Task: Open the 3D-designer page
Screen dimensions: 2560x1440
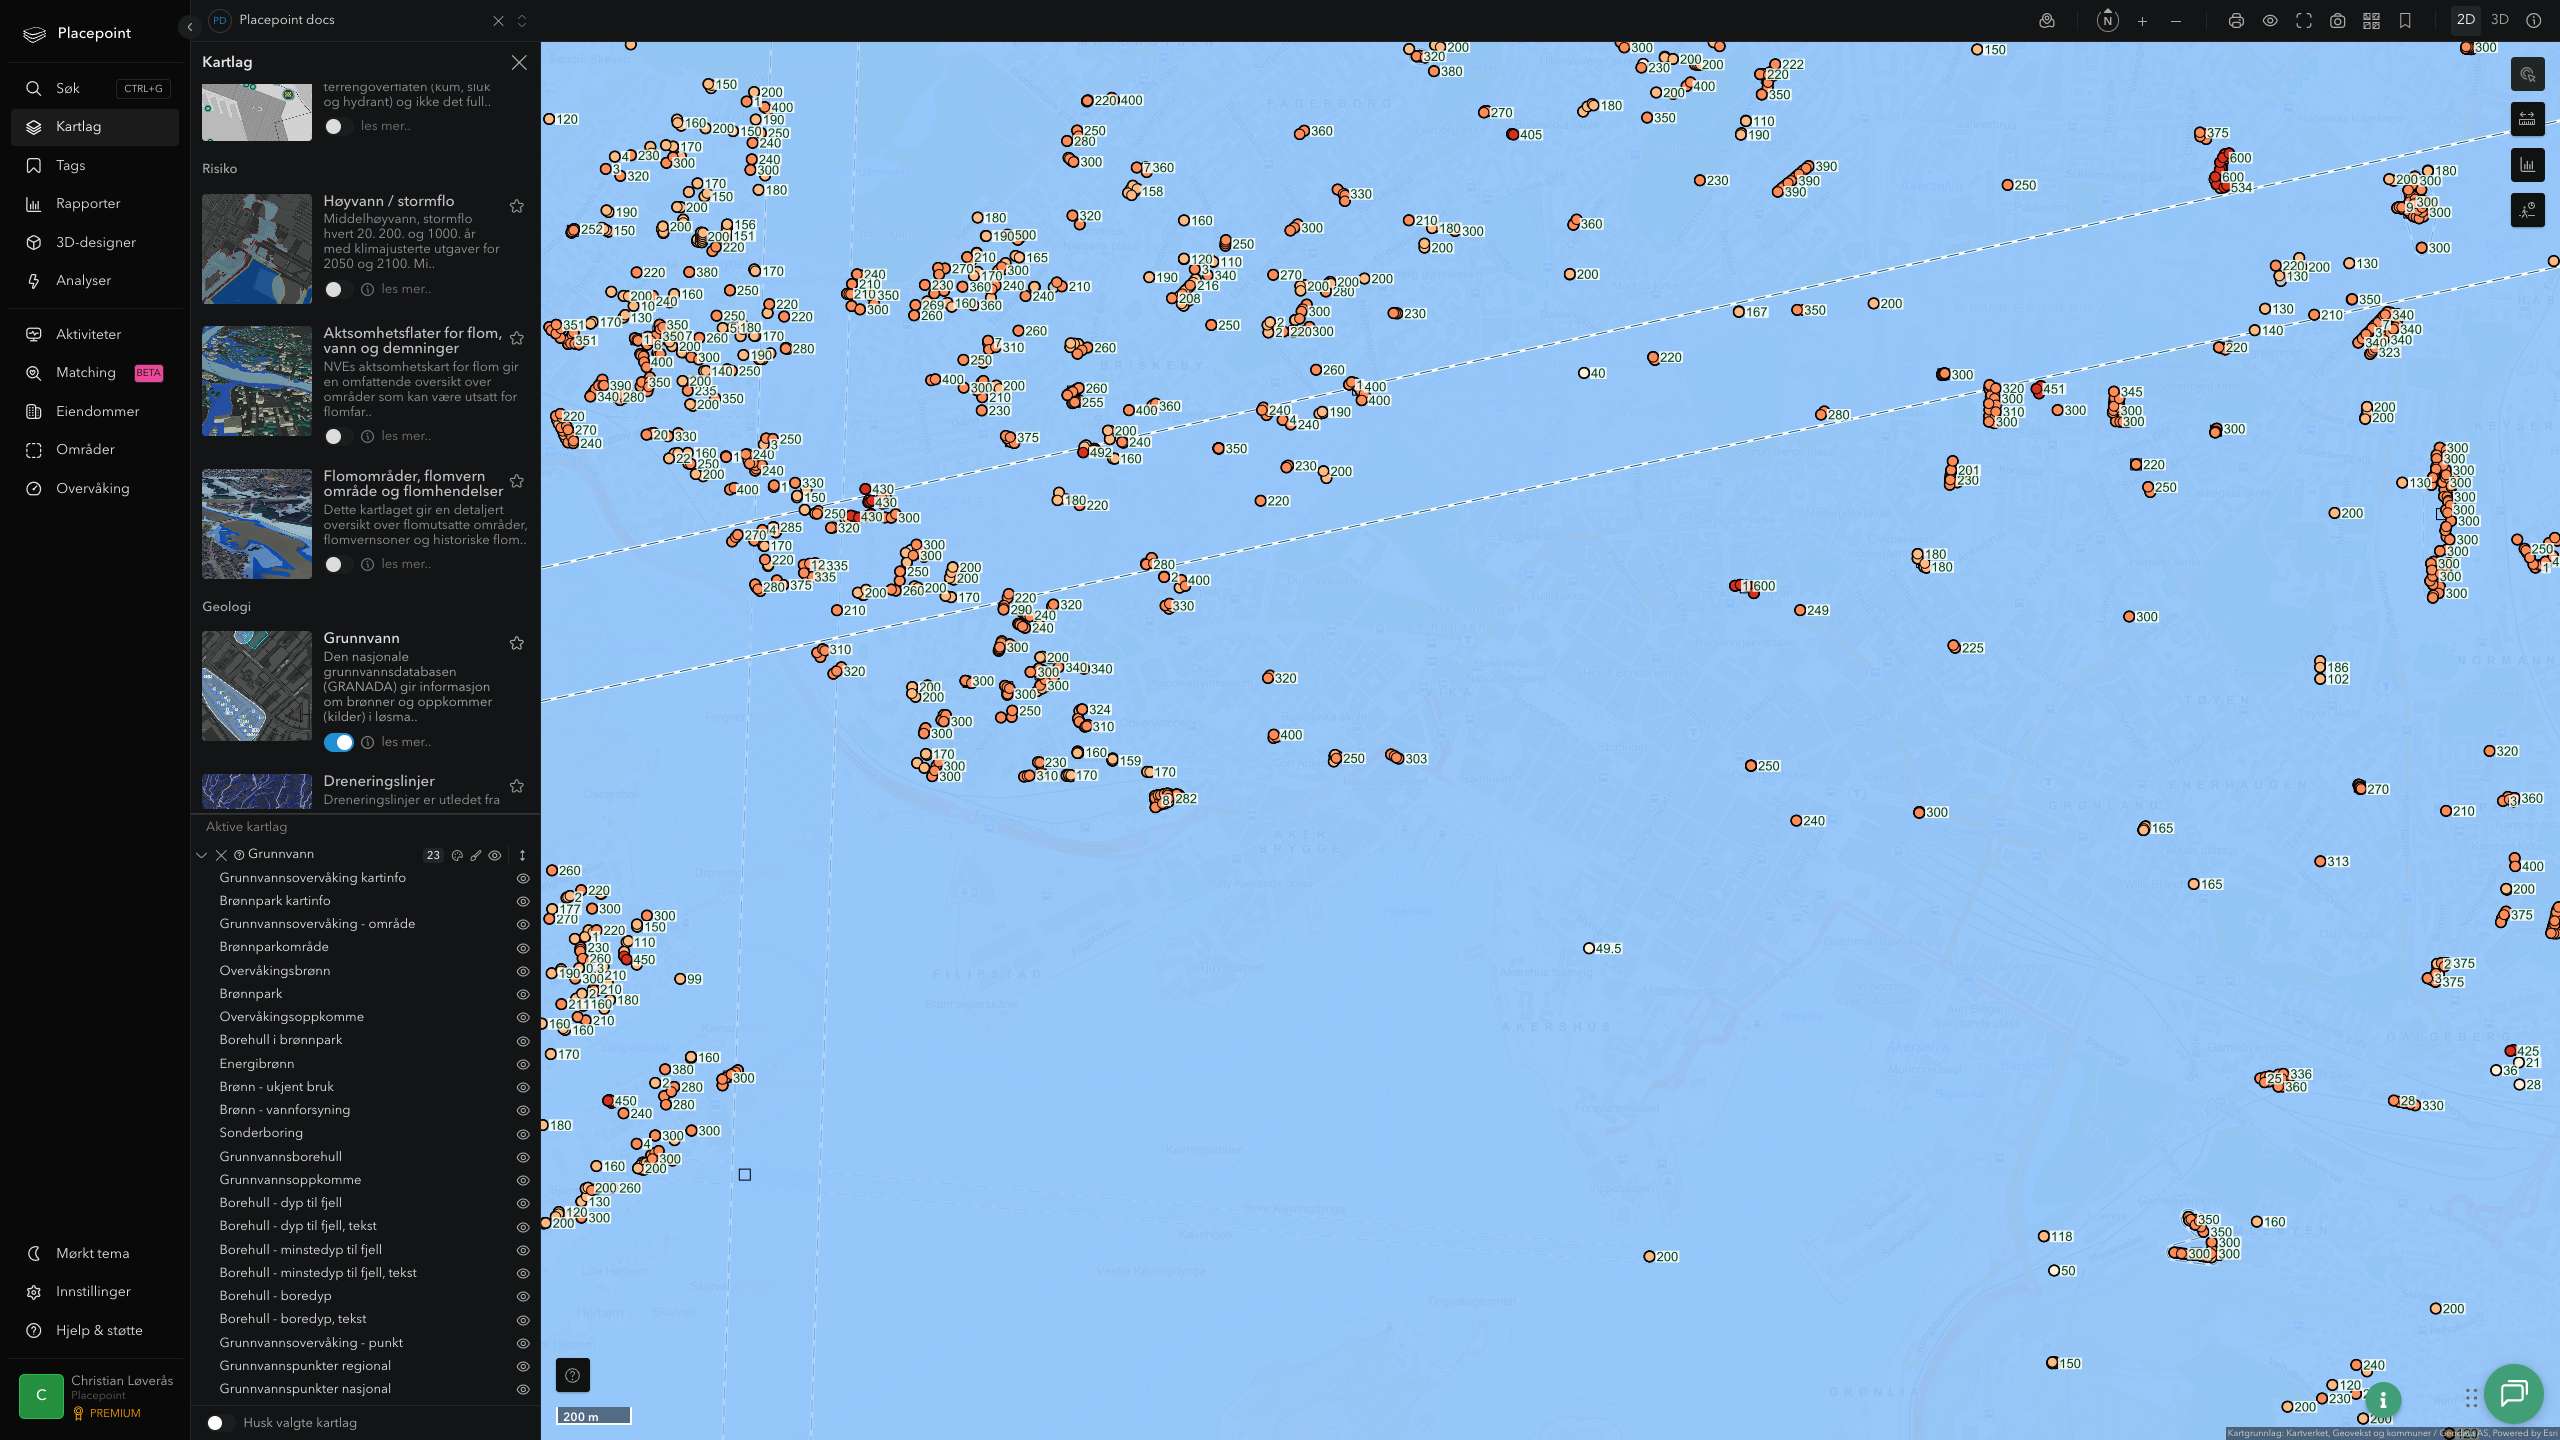Action: (94, 242)
